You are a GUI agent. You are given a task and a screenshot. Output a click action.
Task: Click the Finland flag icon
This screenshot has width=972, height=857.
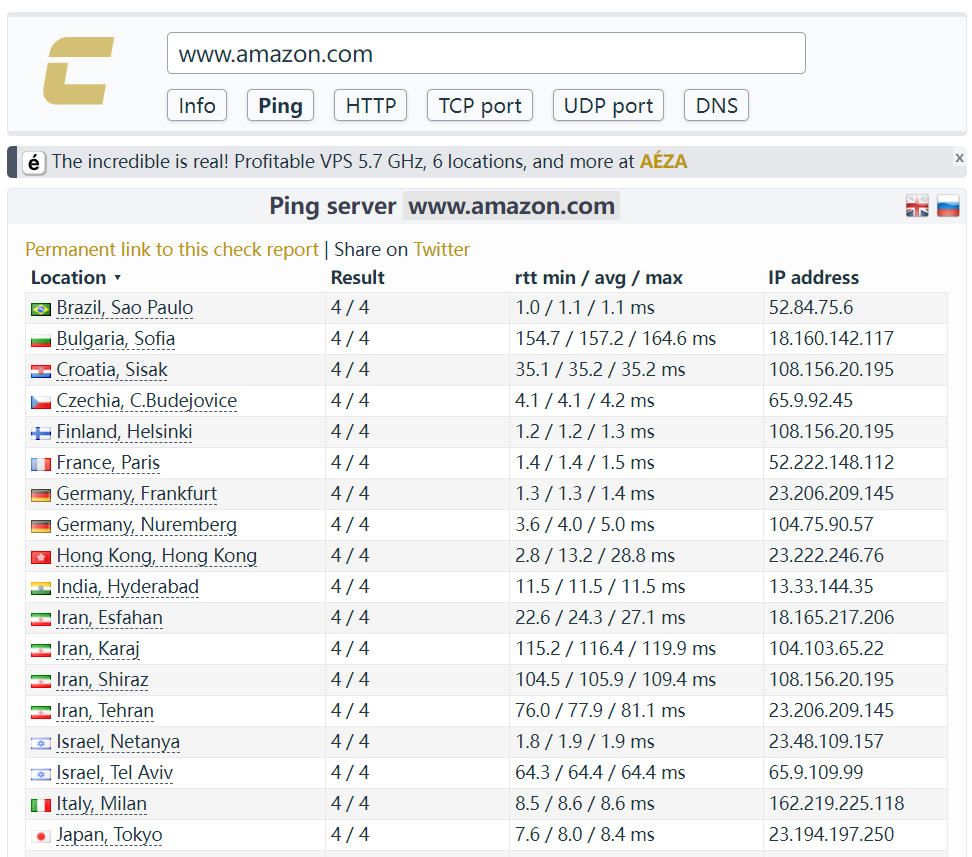[x=41, y=433]
